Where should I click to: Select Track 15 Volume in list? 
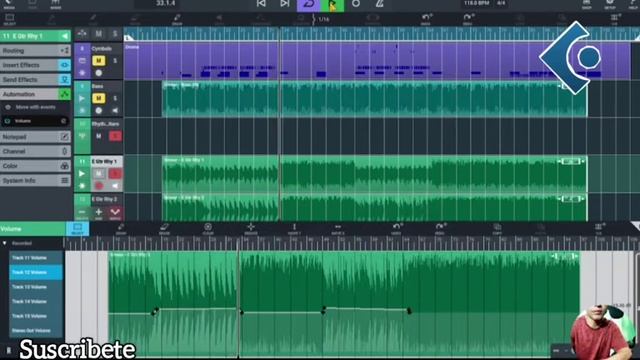(36, 316)
